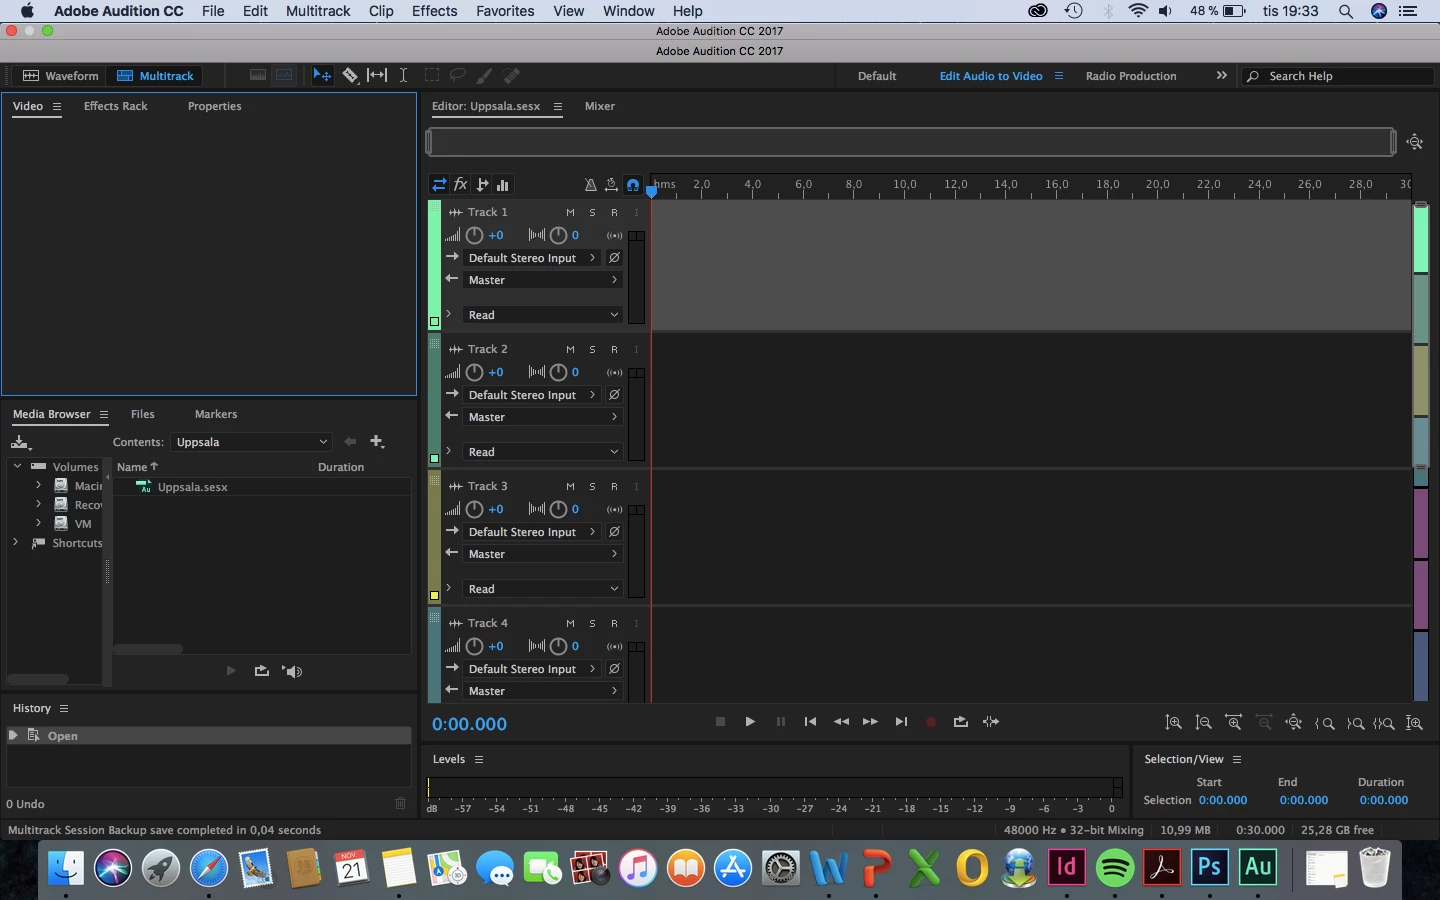
Task: Select the Razor tool
Action: tap(350, 75)
